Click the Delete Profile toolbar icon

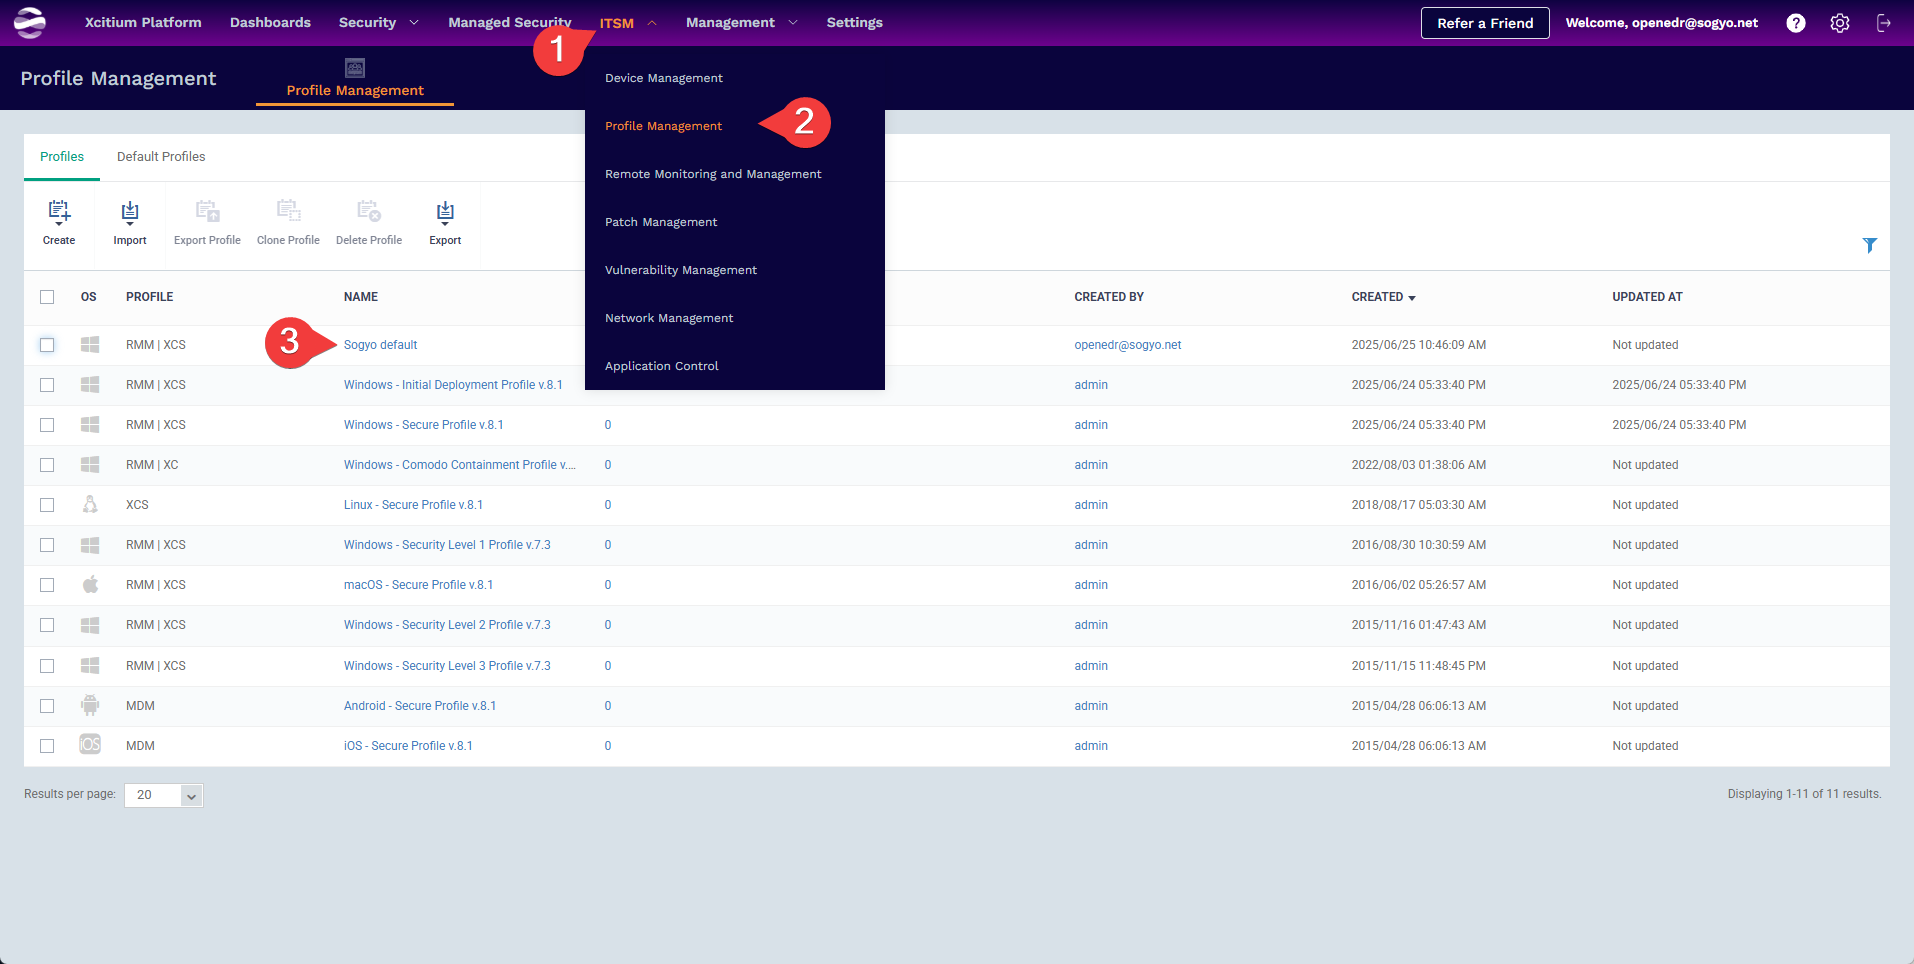pos(369,211)
